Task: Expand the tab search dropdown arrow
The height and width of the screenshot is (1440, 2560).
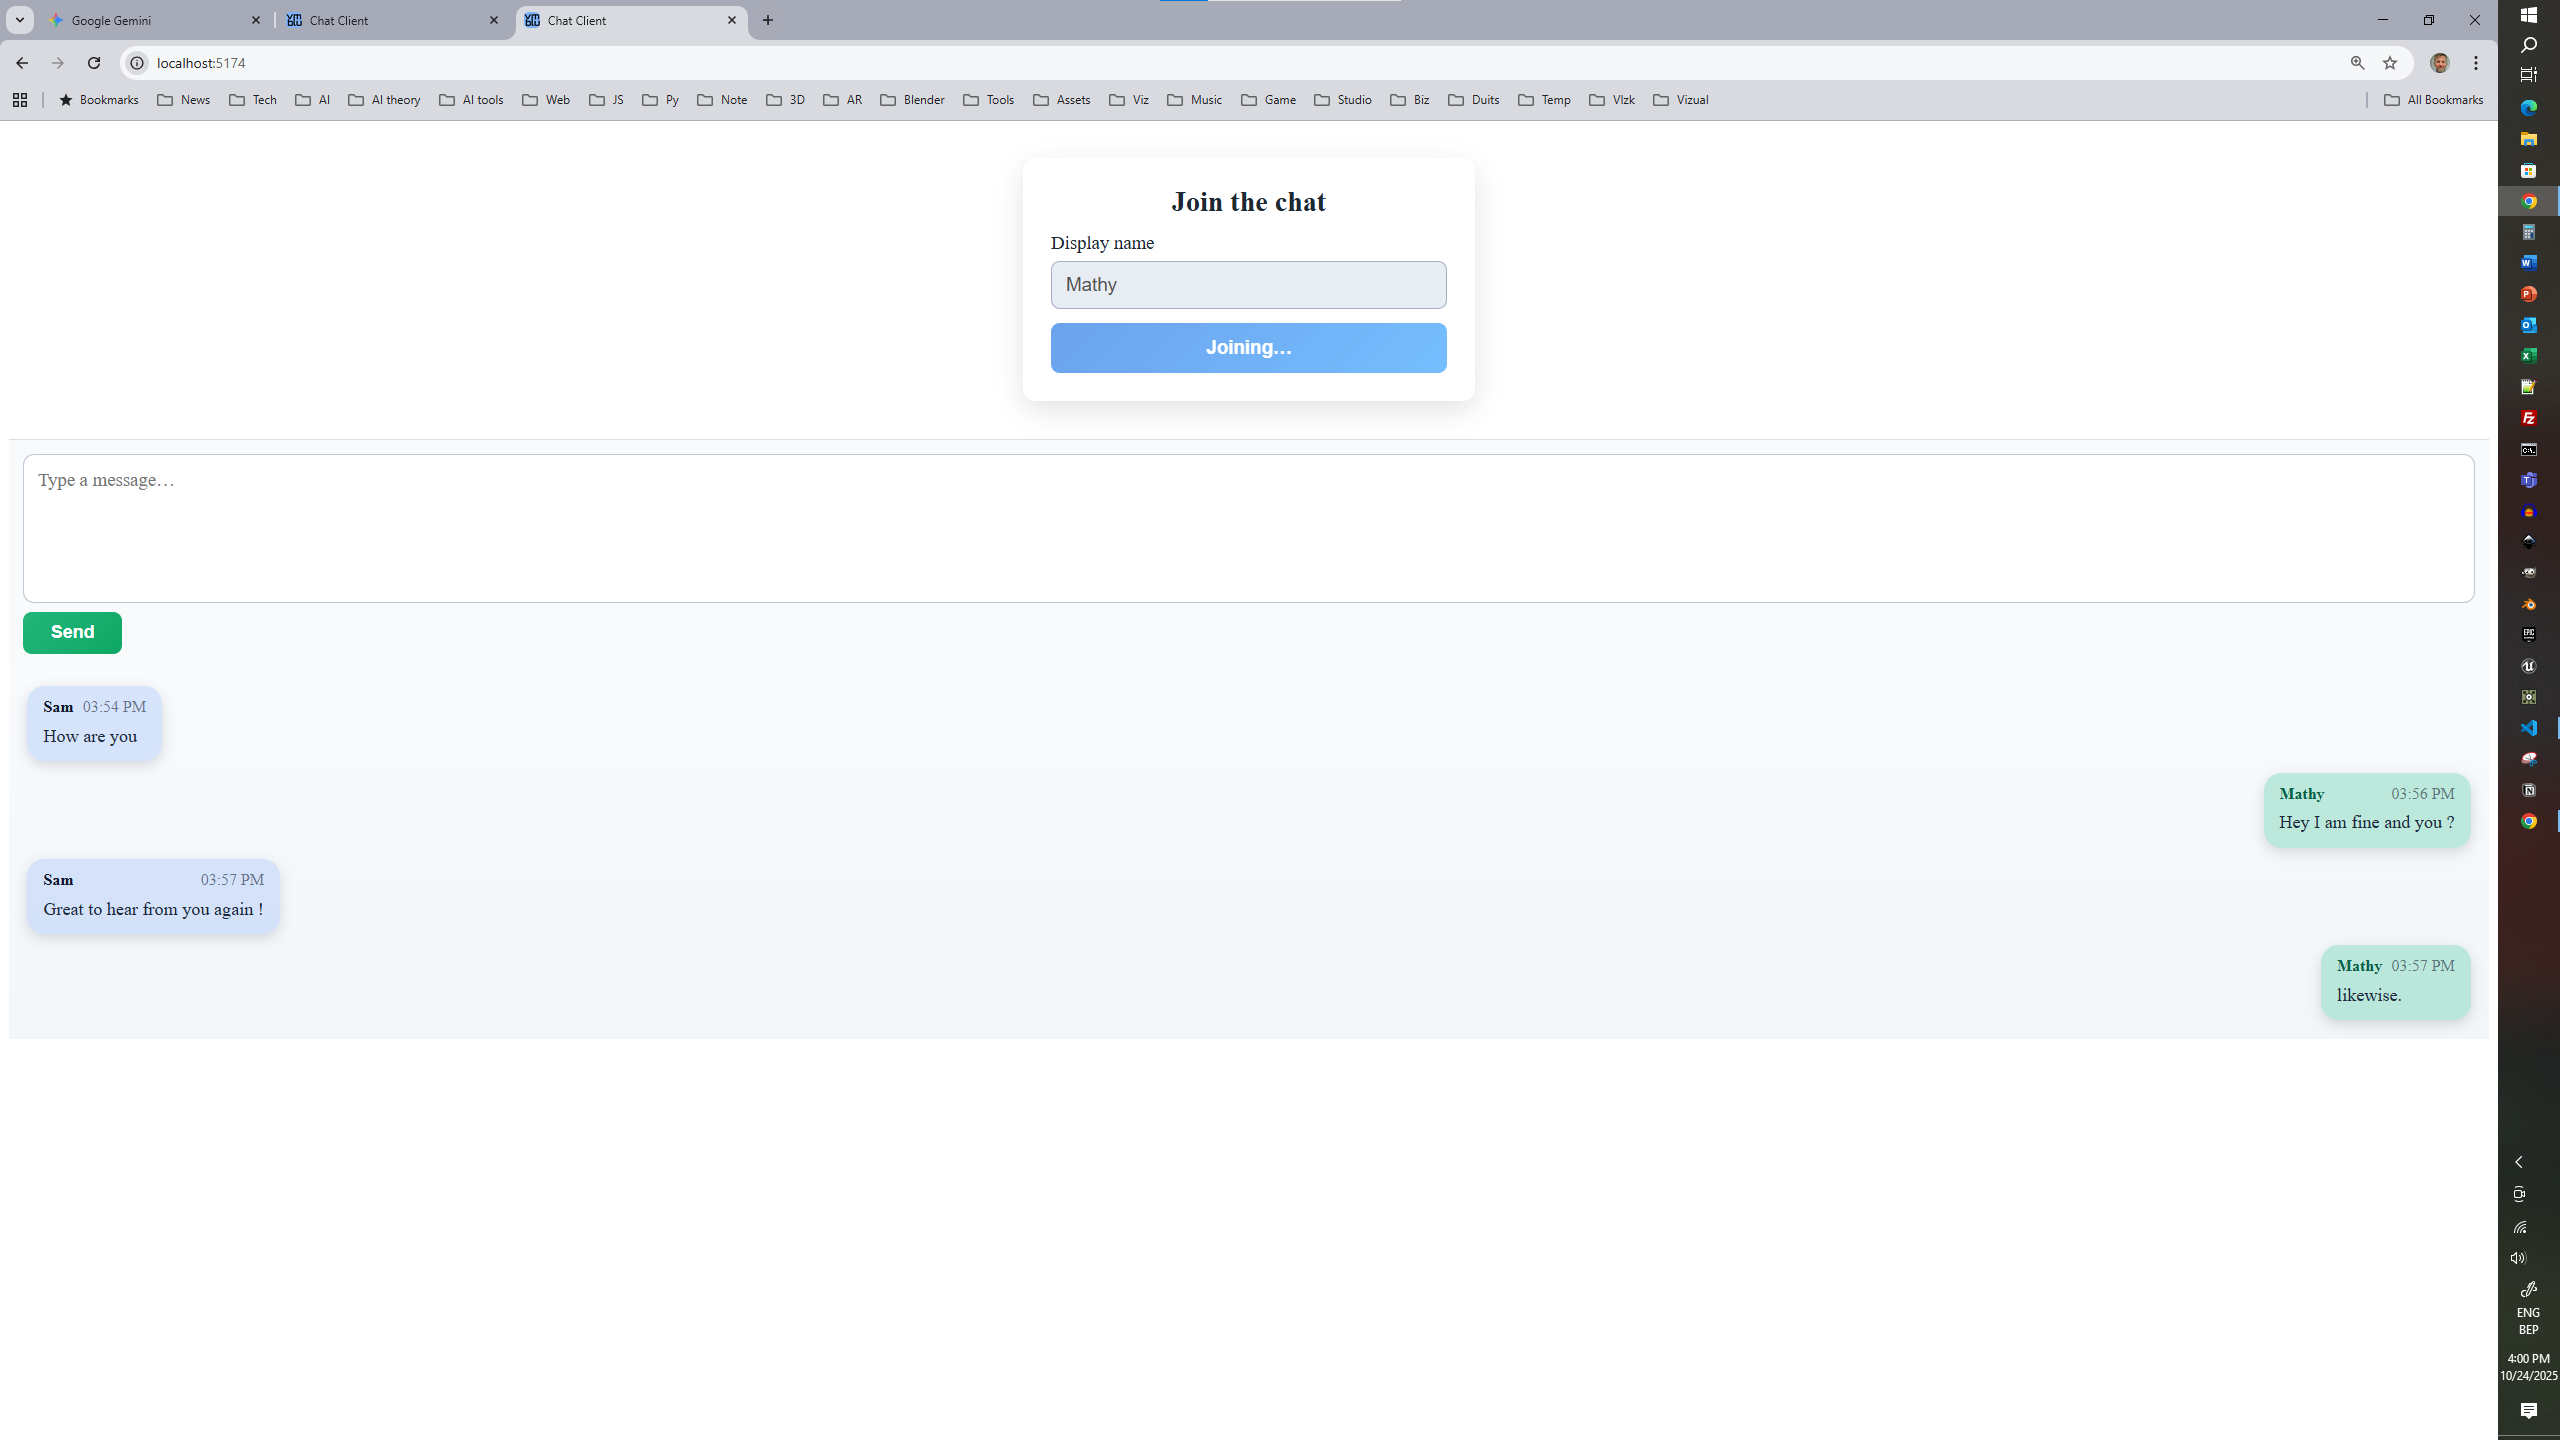Action: (20, 20)
